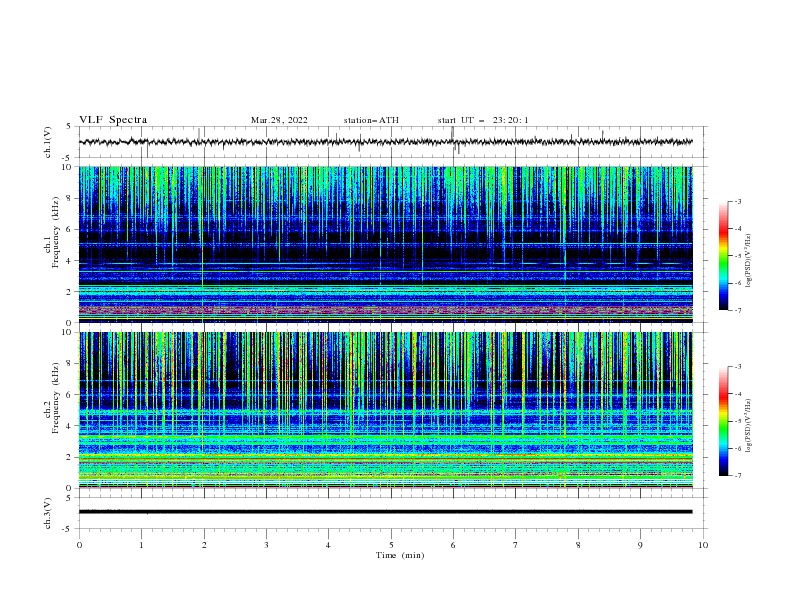Click the ch.2 spectrogram color scale bar
Image resolution: width=792 pixels, height=612 pixels.
pos(723,421)
